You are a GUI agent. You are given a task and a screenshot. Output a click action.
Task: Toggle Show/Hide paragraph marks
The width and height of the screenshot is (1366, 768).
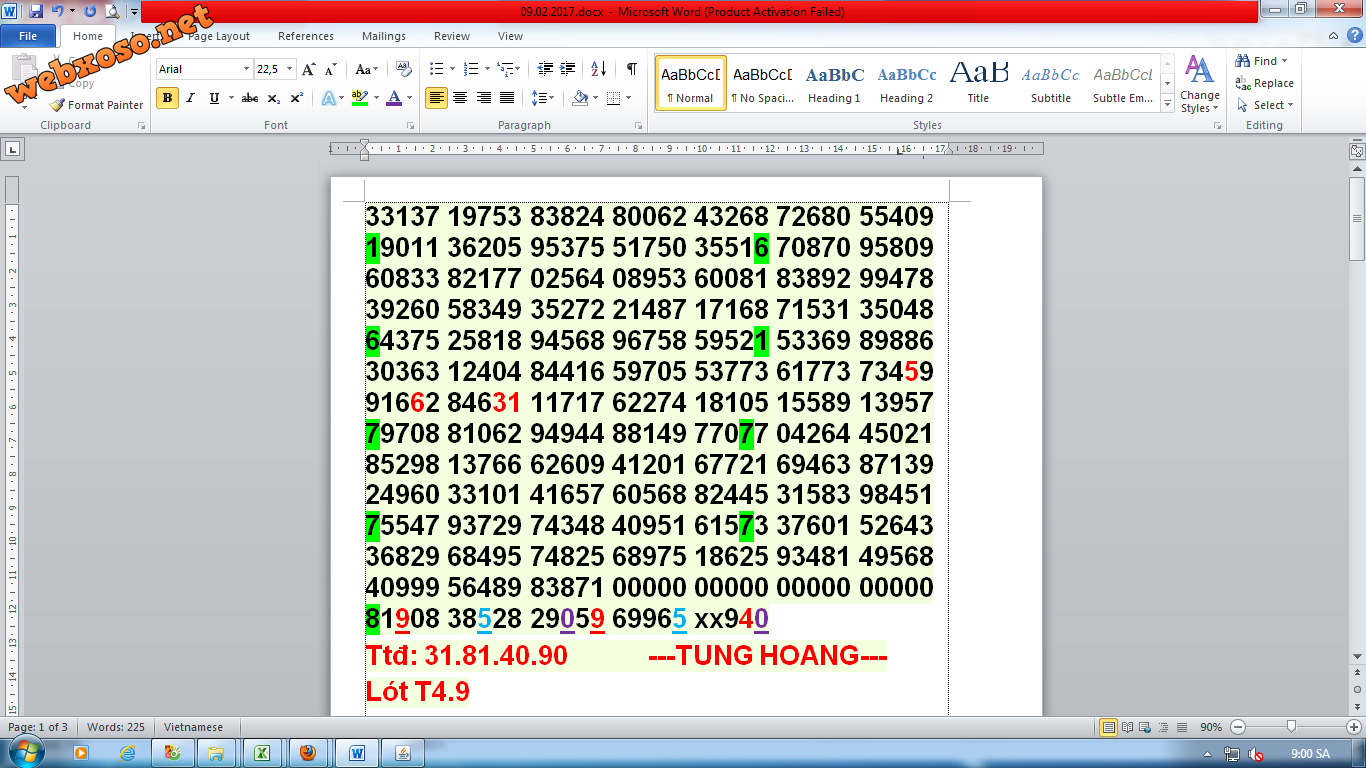click(x=631, y=69)
